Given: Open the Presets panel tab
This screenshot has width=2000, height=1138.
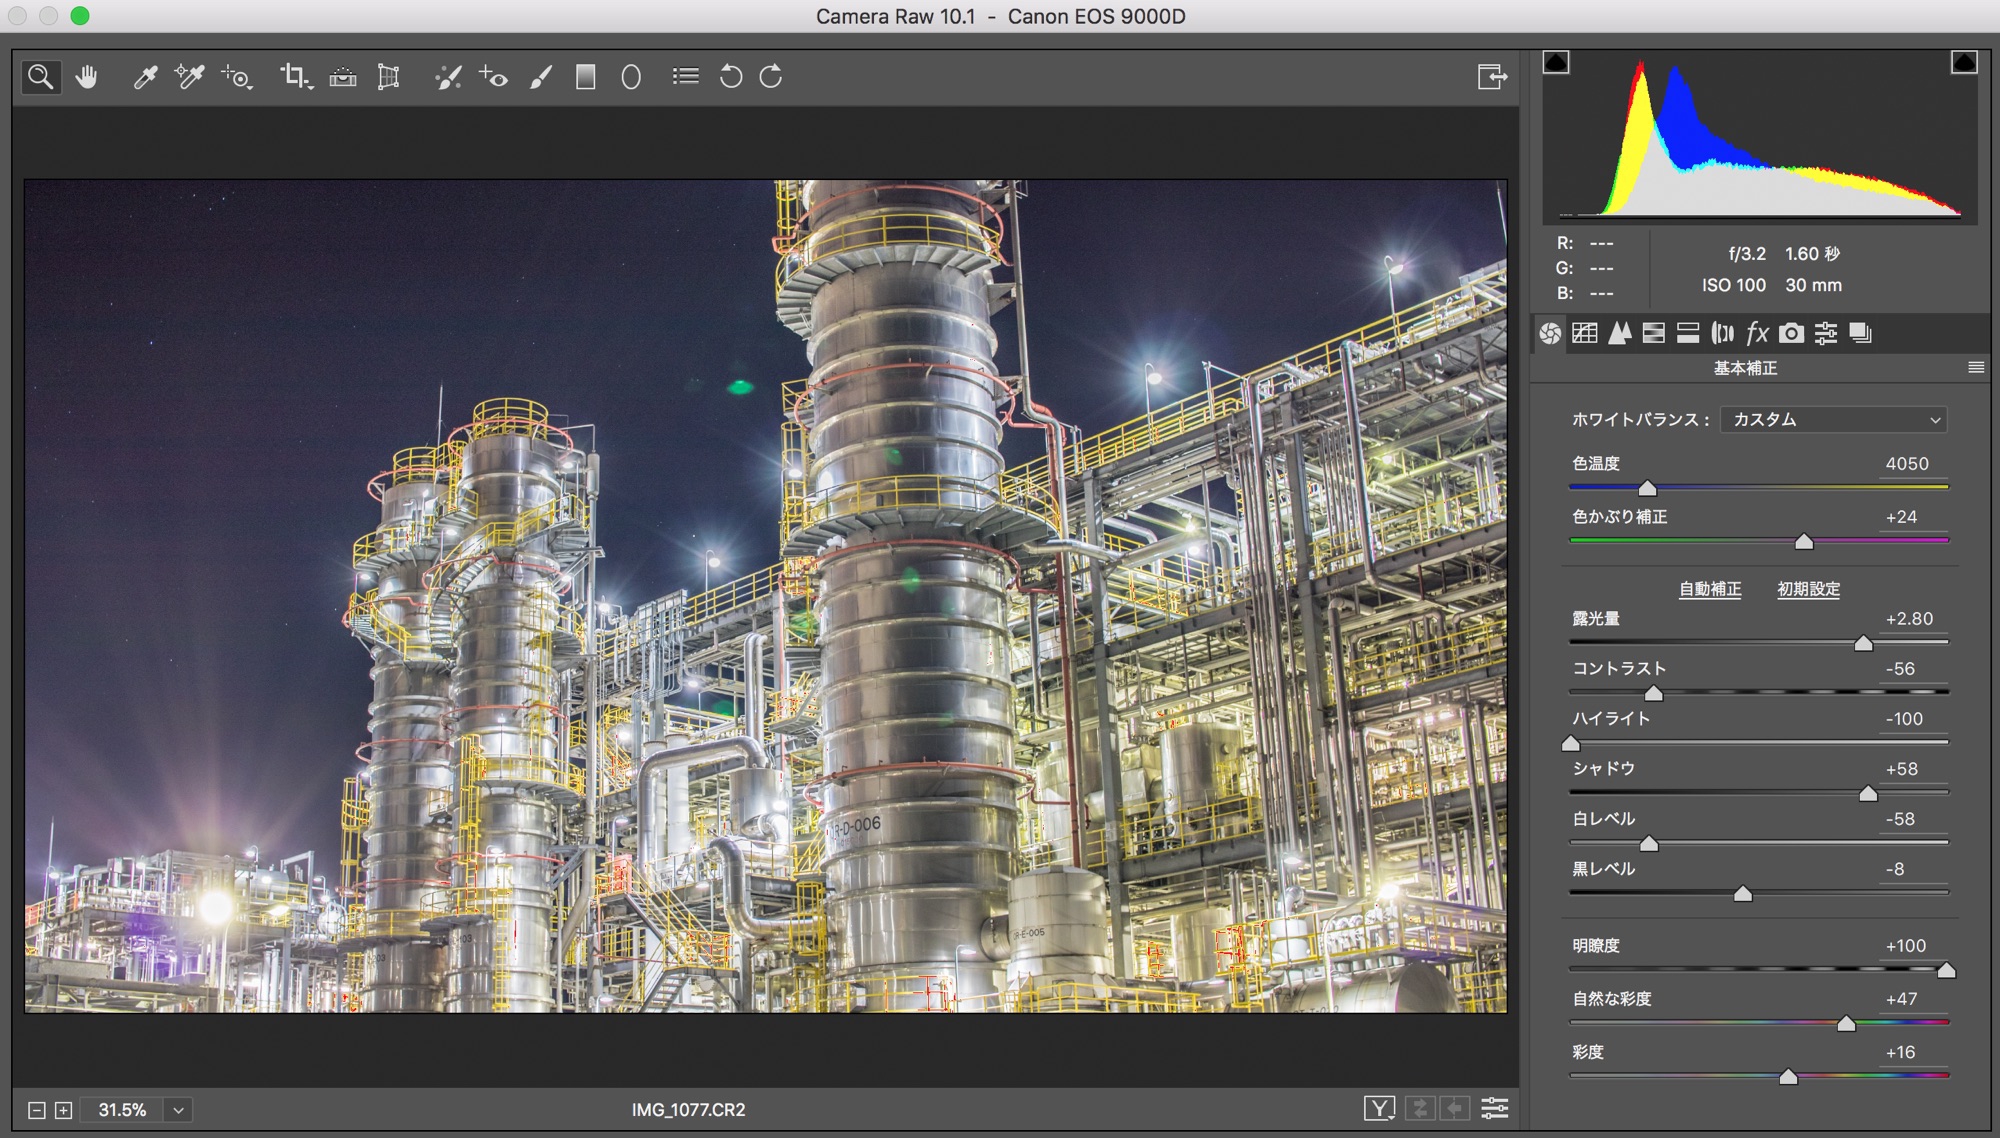Looking at the screenshot, I should click(1826, 333).
